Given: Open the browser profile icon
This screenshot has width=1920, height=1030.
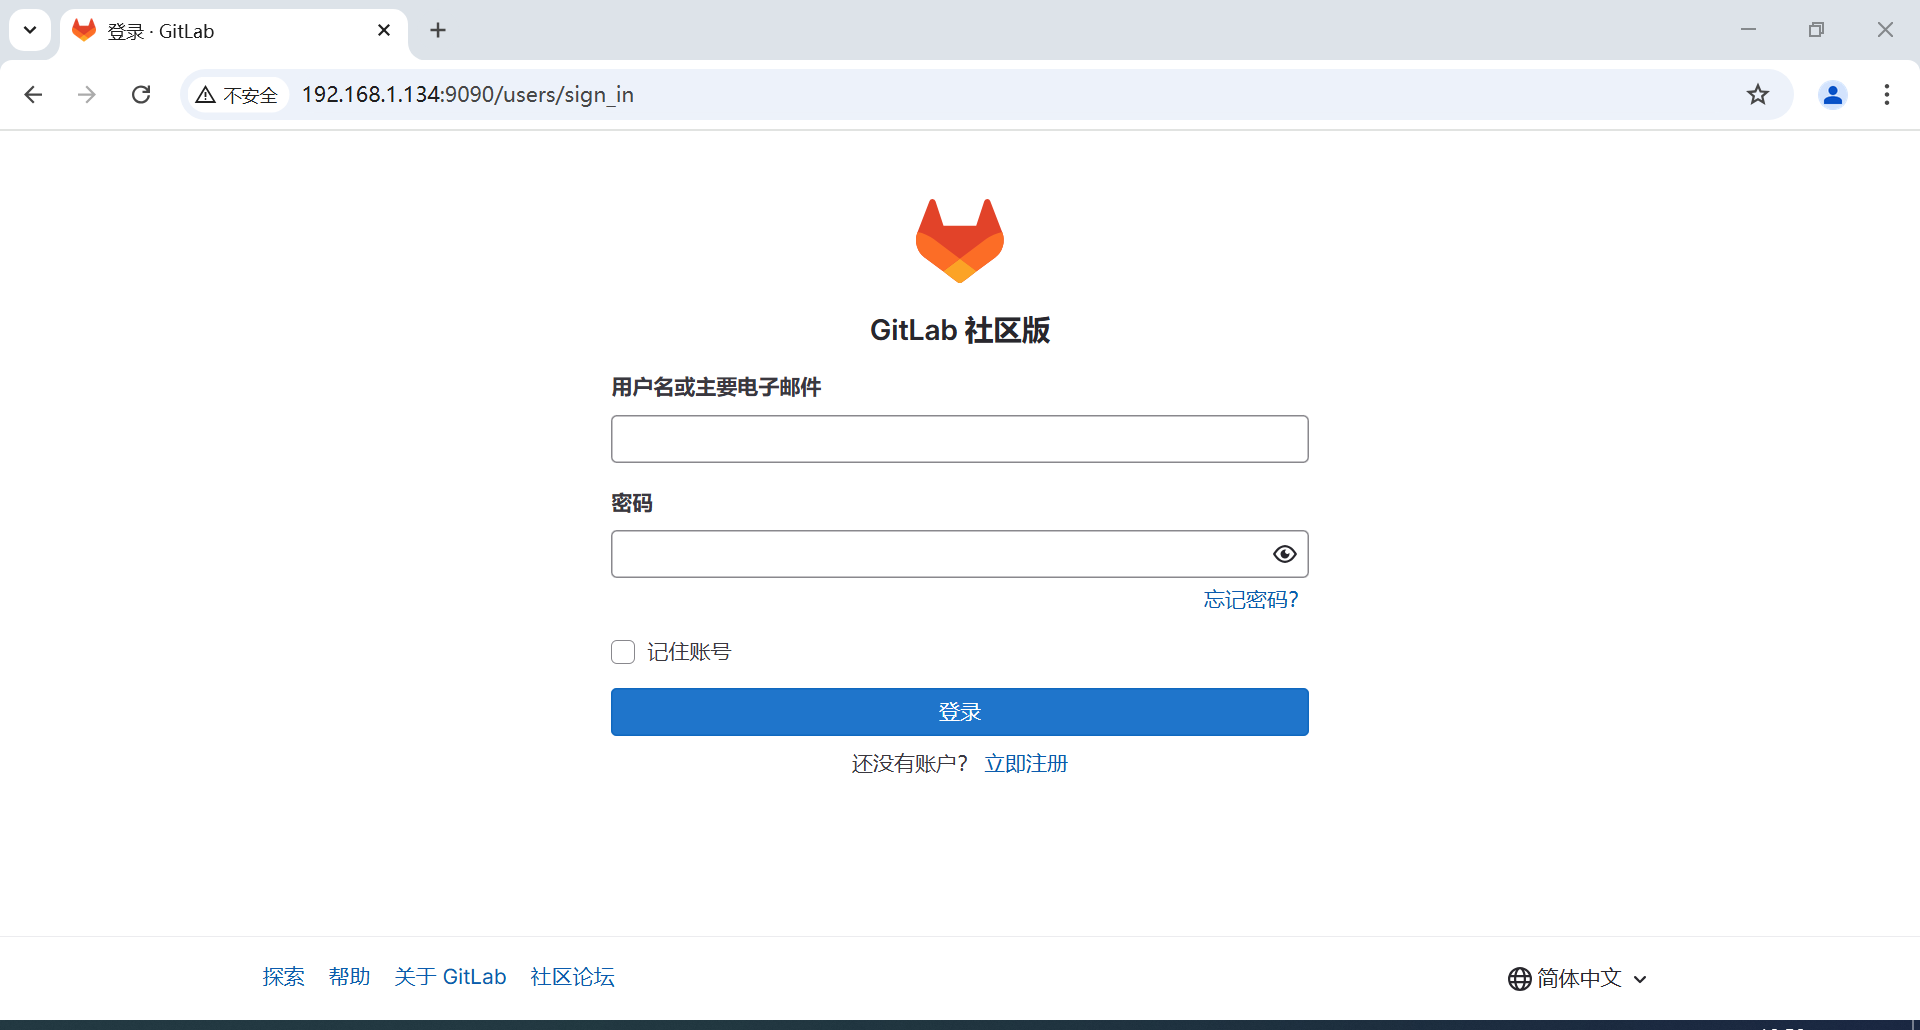Looking at the screenshot, I should click(1832, 94).
